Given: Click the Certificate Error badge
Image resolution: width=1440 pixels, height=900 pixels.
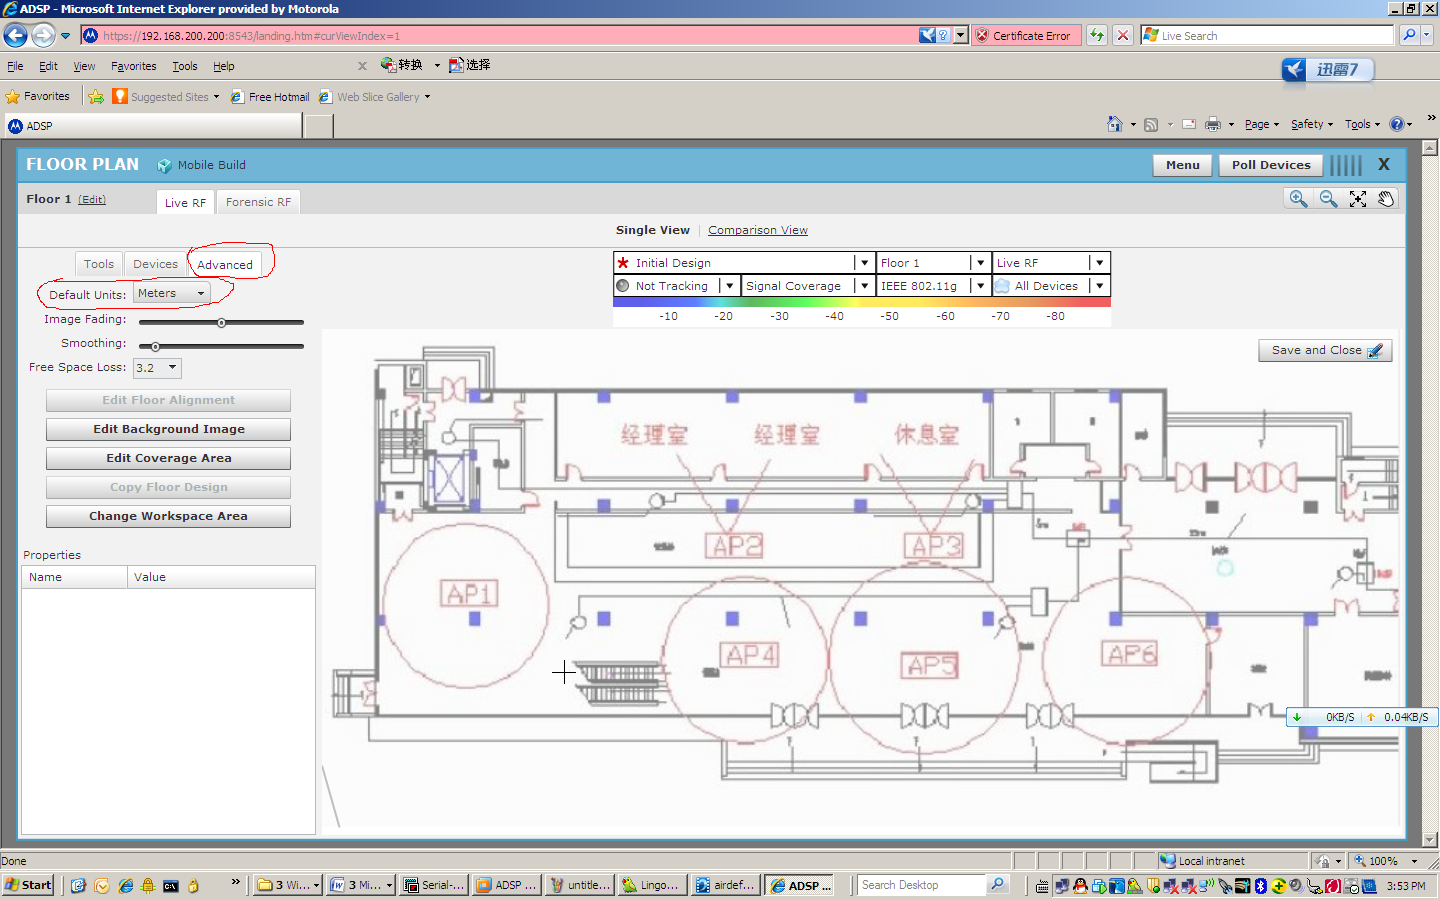Looking at the screenshot, I should coord(1026,35).
